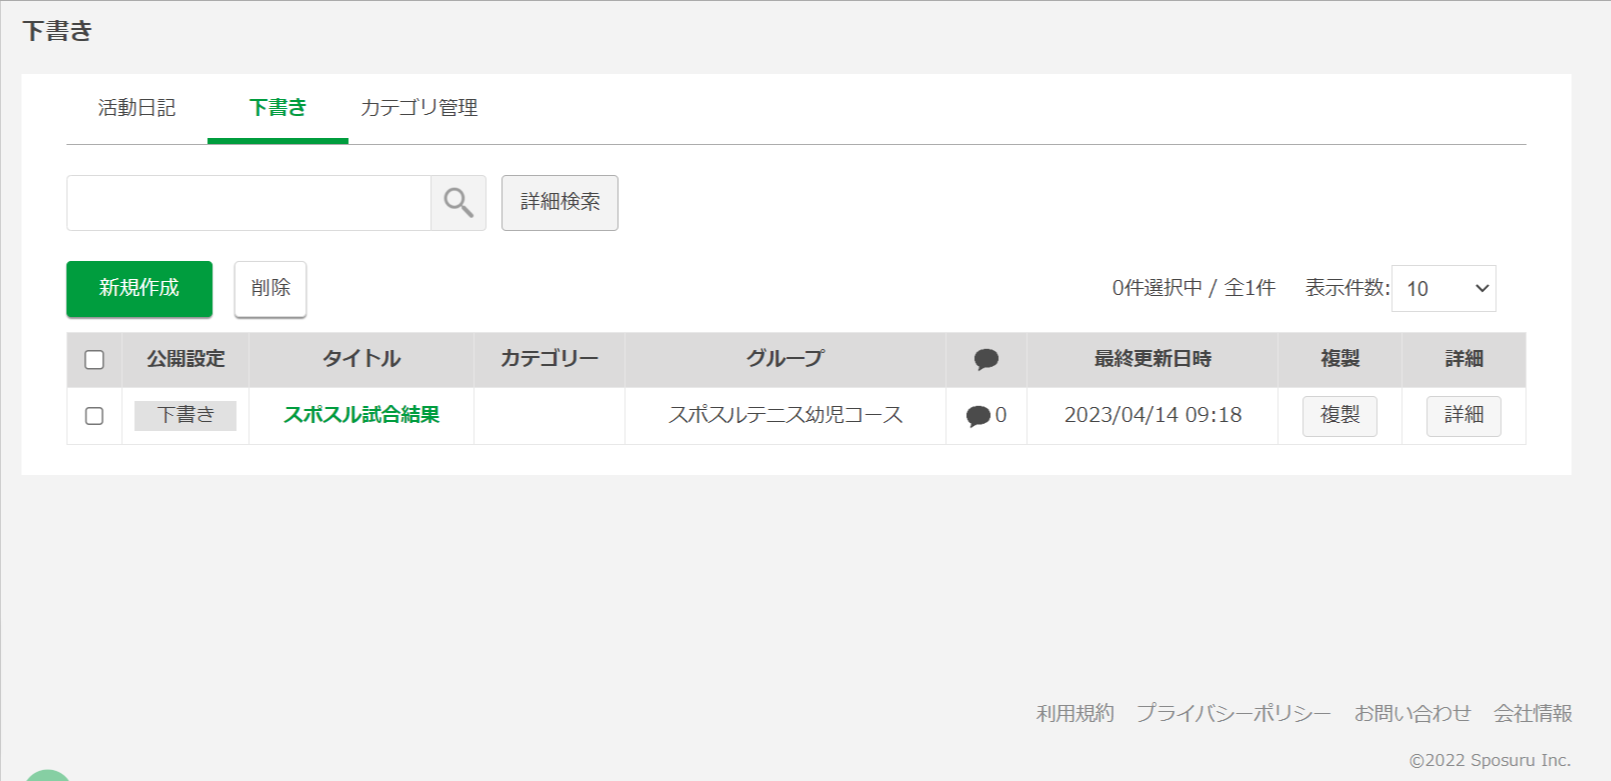Click the green 新規作成 button
1611x781 pixels.
point(139,289)
